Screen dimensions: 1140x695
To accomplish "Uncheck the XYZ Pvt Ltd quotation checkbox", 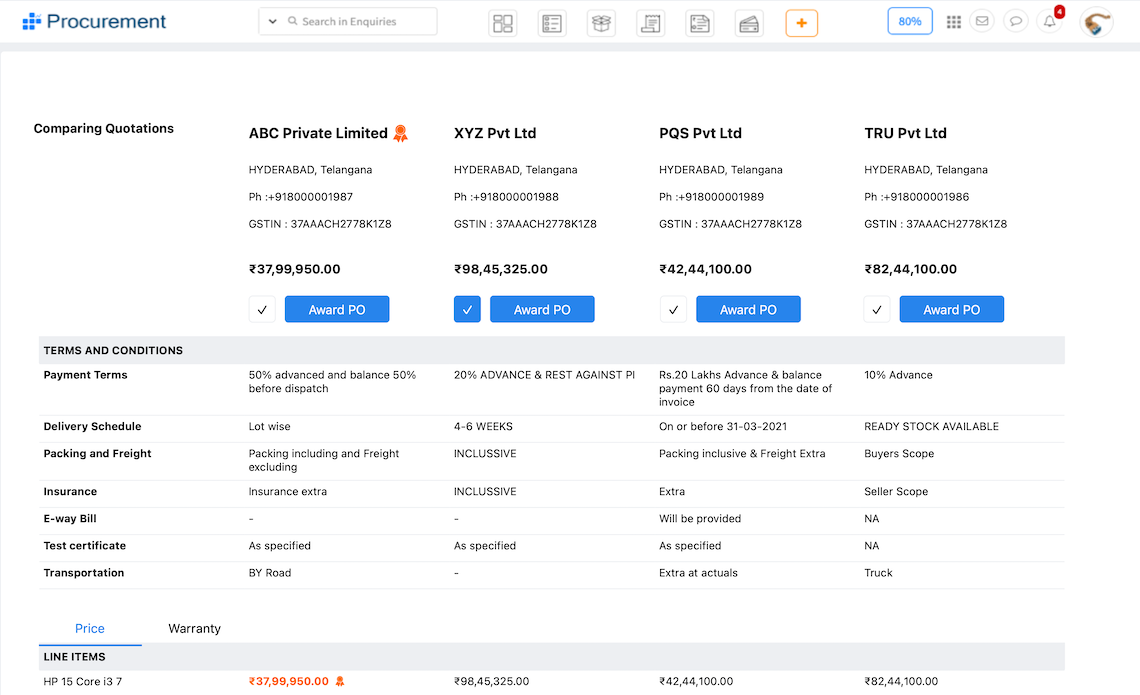I will [x=467, y=309].
